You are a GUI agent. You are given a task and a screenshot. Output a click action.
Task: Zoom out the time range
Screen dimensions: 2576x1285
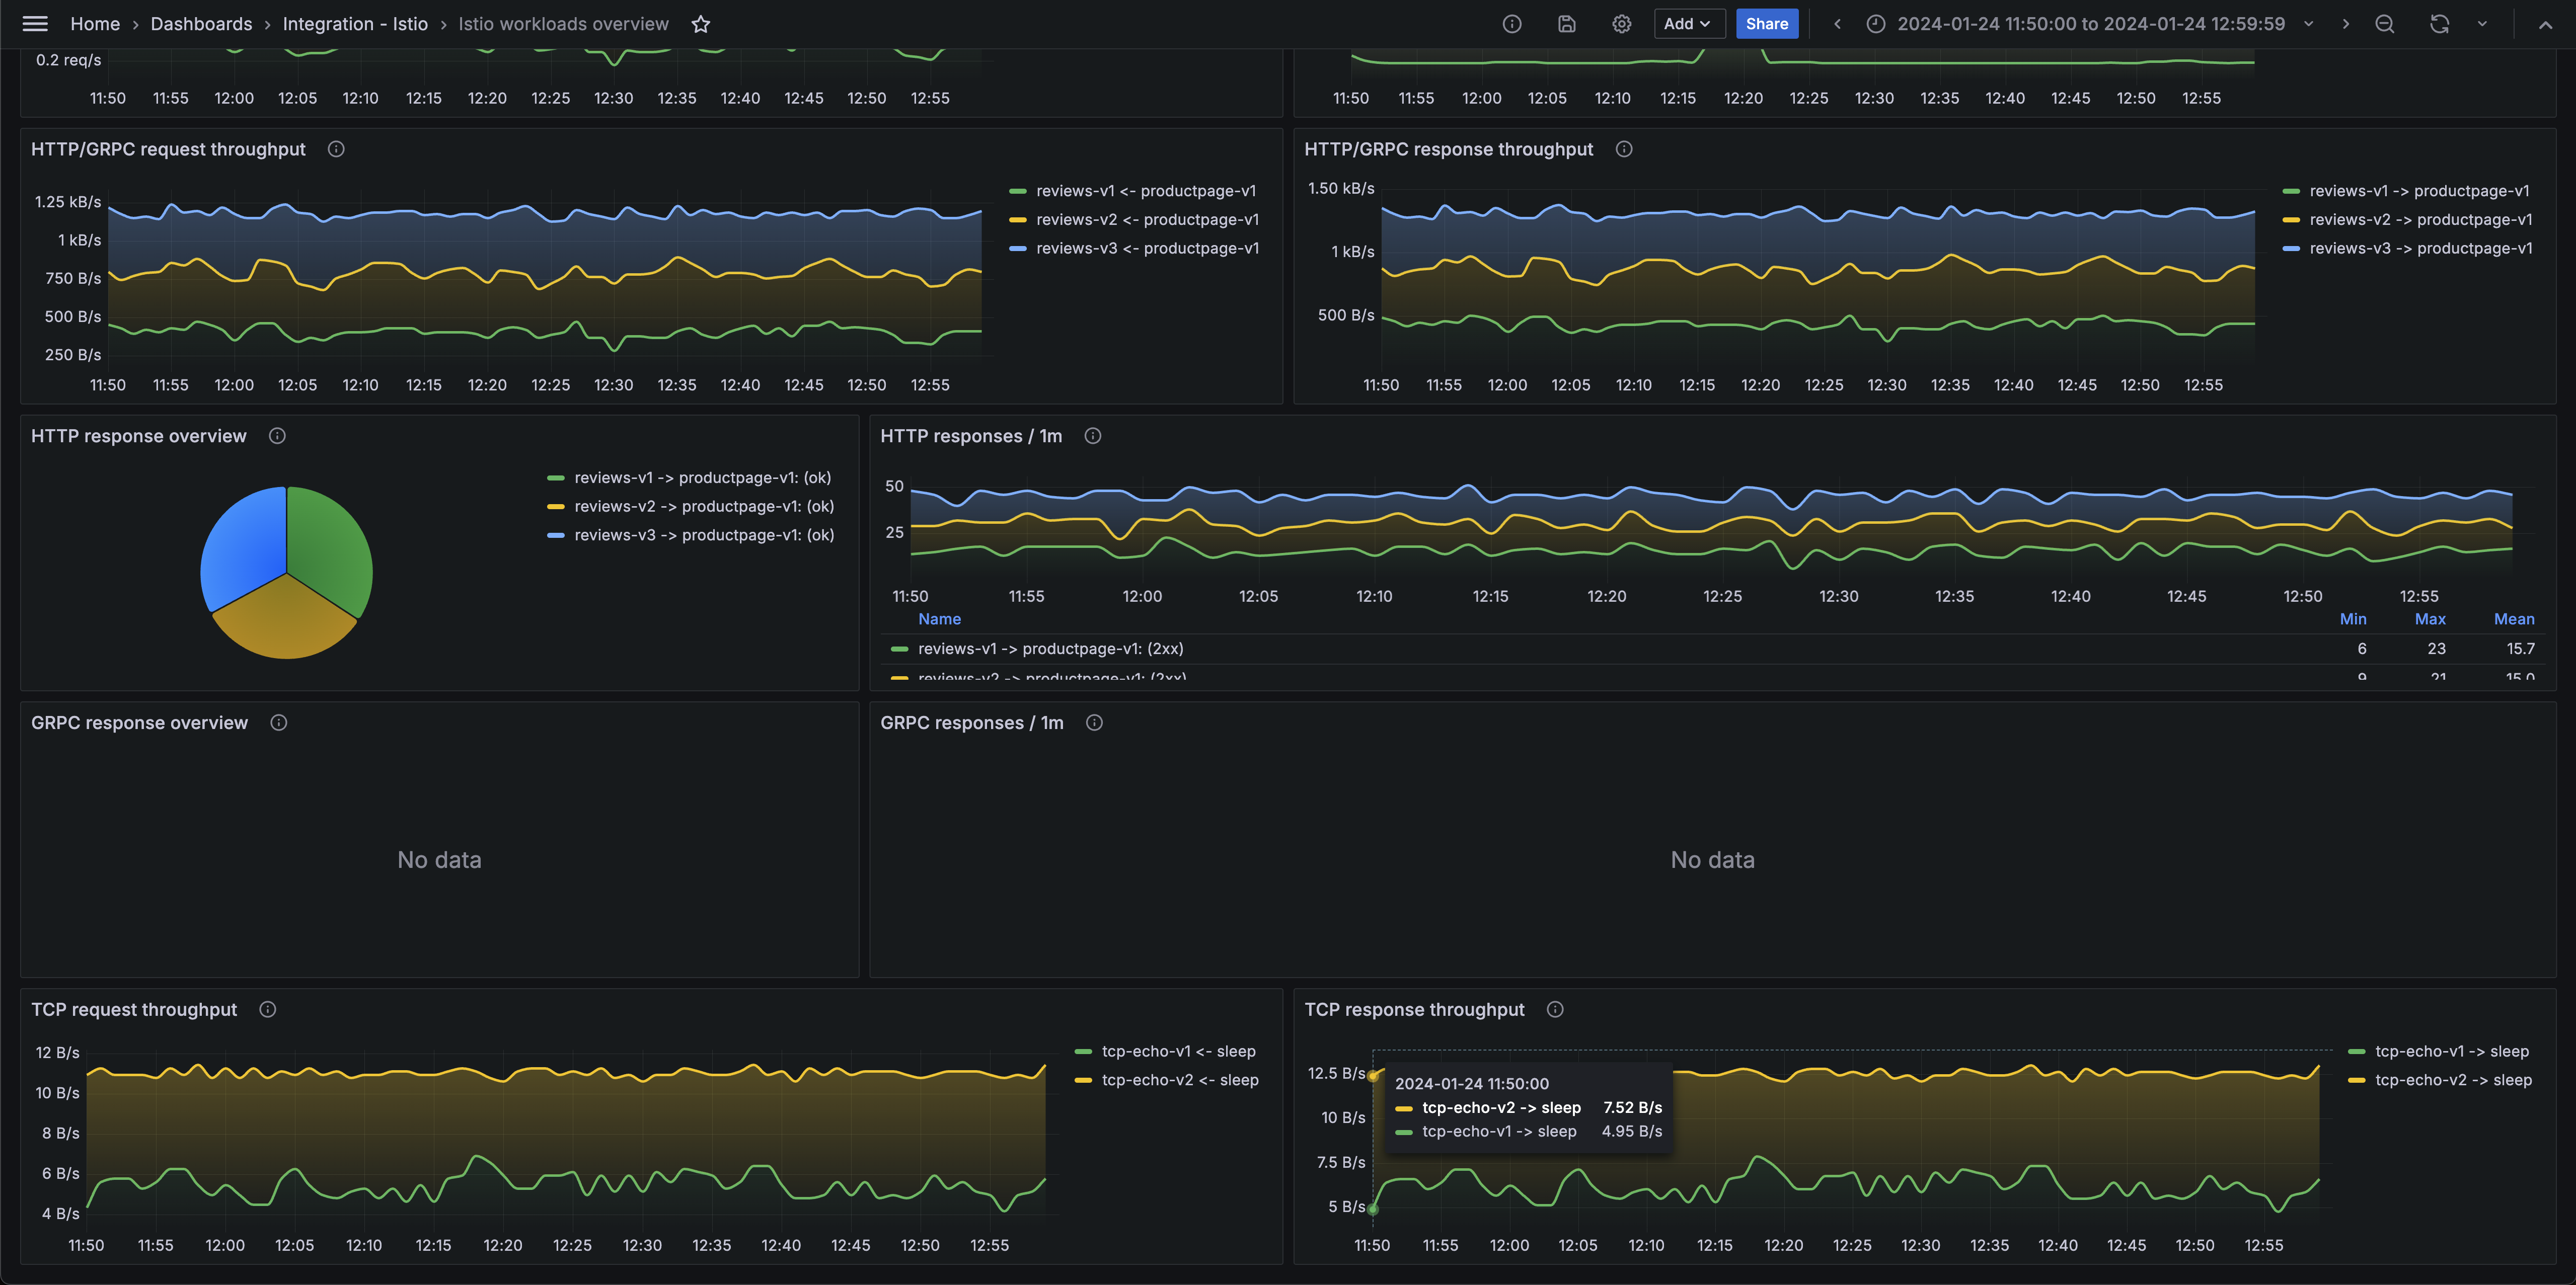[x=2384, y=24]
